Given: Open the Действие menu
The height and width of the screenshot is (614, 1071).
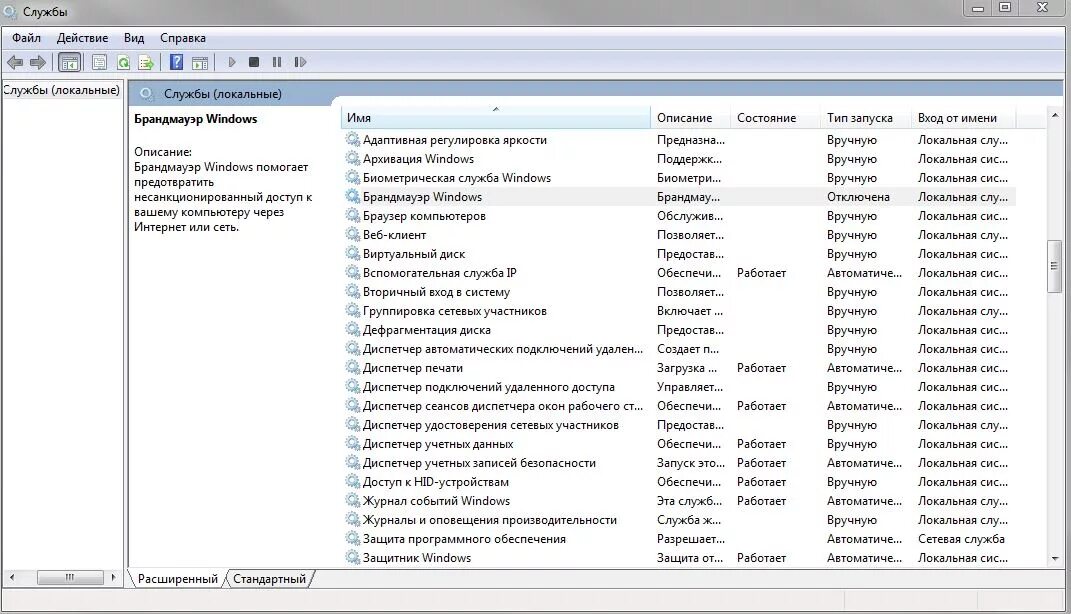Looking at the screenshot, I should pyautogui.click(x=82, y=38).
